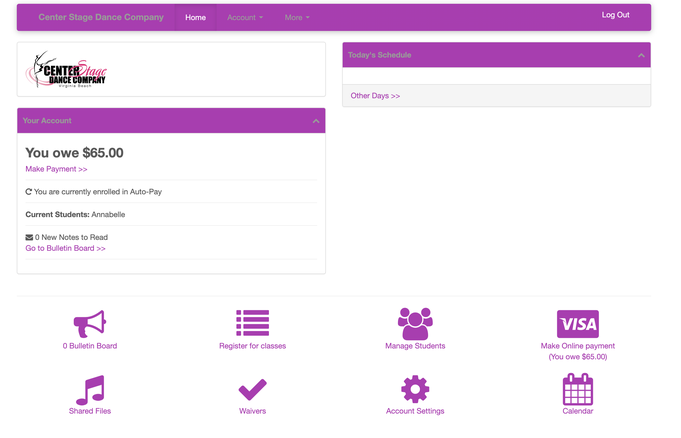This screenshot has width=681, height=438.
Task: Click the Auto-Pay refresh icon
Action: 29,192
